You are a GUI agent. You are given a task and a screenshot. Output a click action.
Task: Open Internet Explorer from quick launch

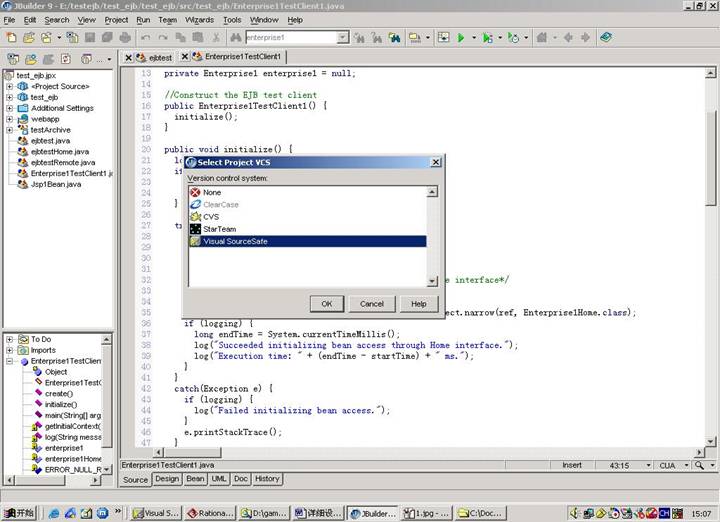click(54, 513)
